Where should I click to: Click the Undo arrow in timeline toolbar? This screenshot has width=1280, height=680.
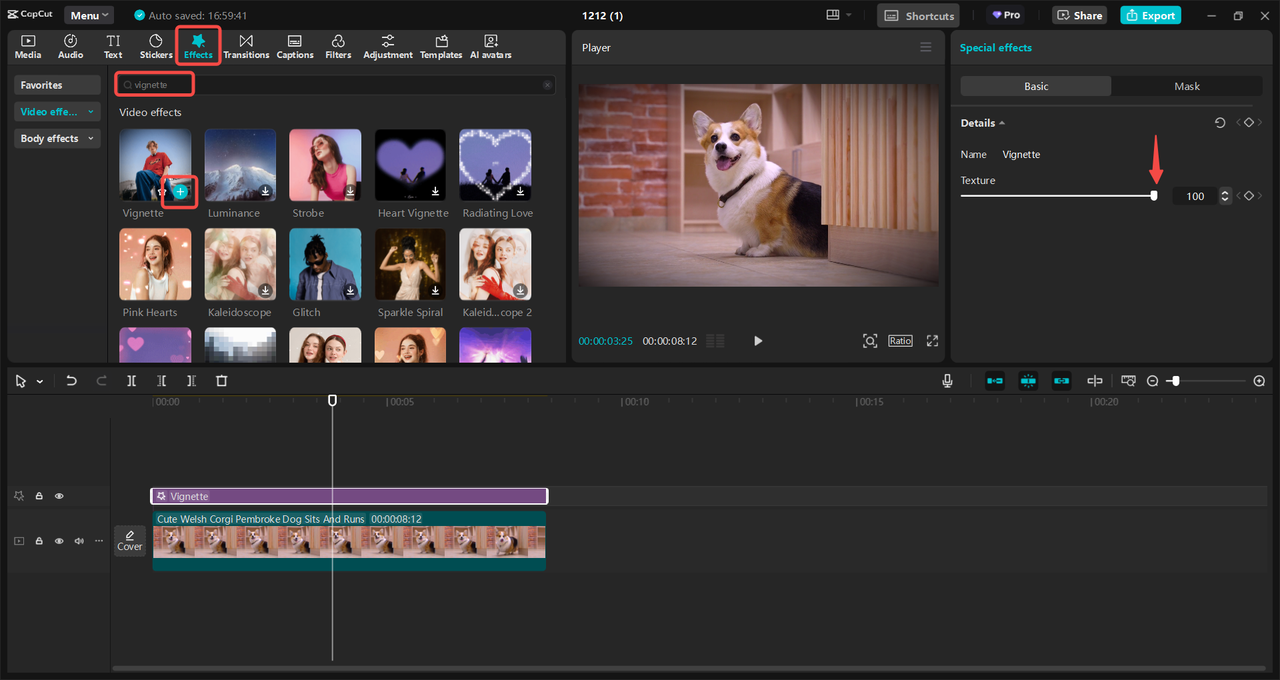point(71,381)
